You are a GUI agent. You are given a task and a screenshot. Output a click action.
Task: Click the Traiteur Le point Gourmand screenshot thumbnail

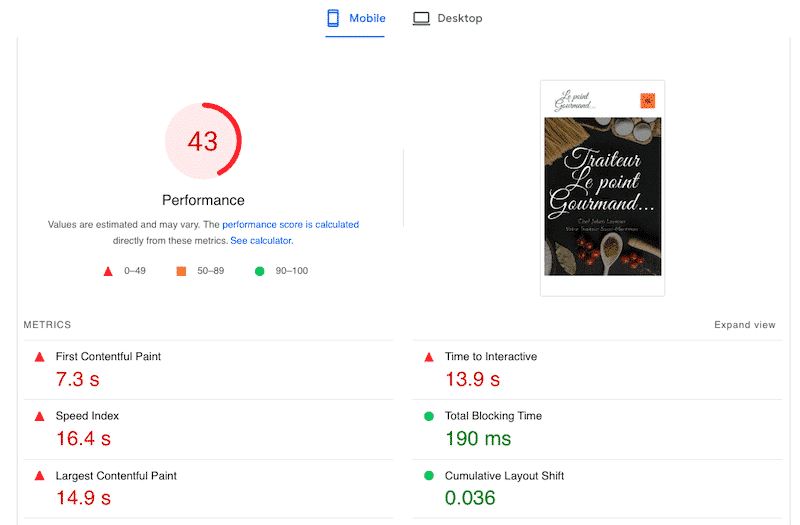tap(602, 187)
